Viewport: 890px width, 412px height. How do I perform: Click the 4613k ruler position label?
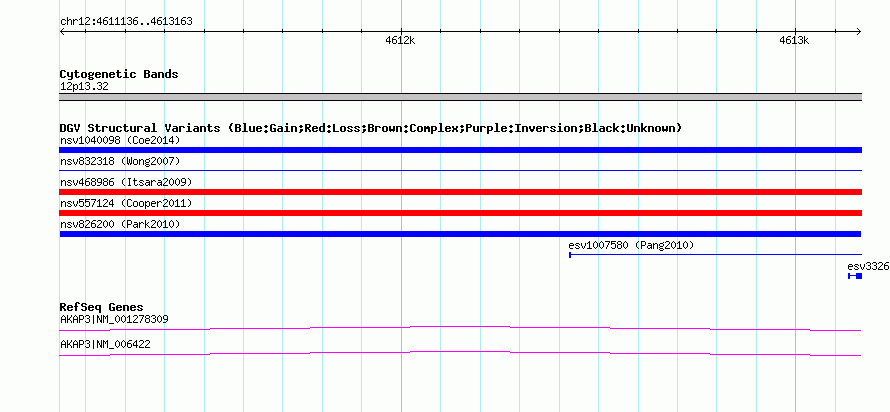point(794,40)
